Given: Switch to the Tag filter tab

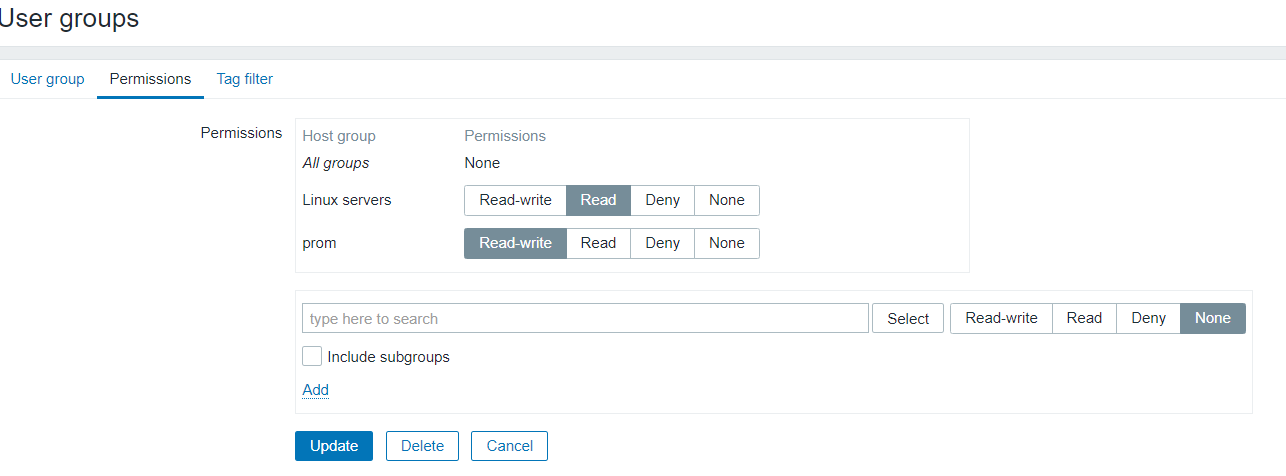Looking at the screenshot, I should [244, 79].
